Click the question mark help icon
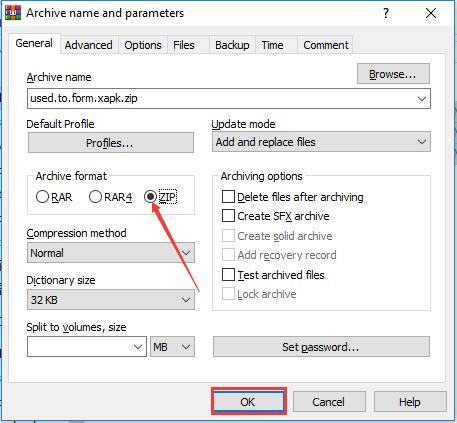Viewport: 457px width, 423px height. pos(386,14)
